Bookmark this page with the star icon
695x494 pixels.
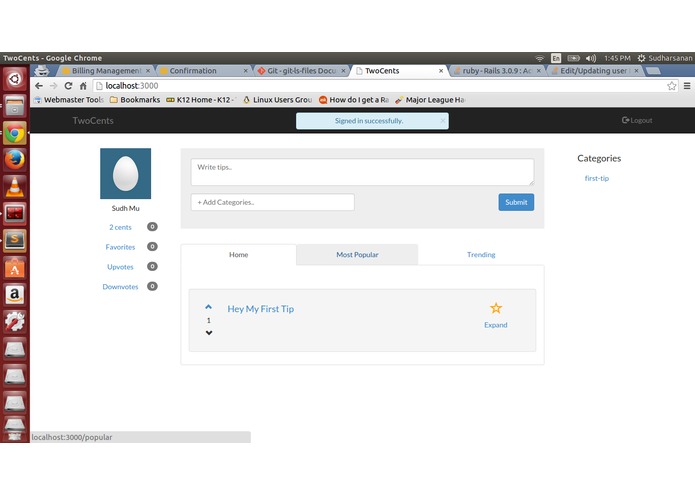click(x=672, y=86)
